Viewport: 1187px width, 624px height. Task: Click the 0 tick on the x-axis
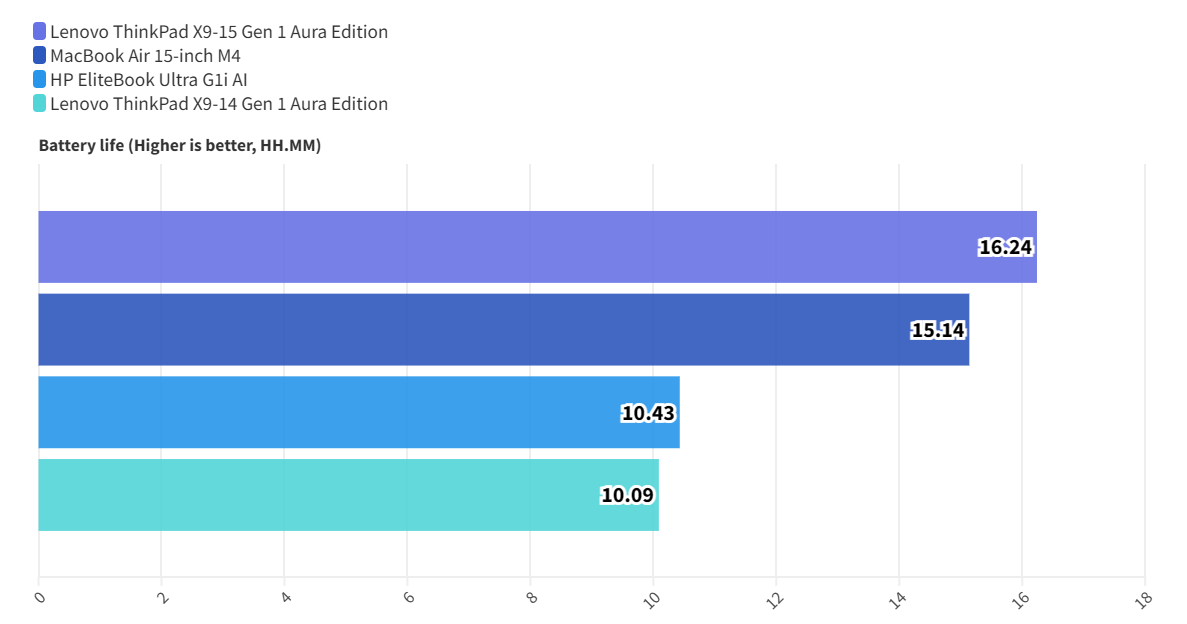point(40,598)
